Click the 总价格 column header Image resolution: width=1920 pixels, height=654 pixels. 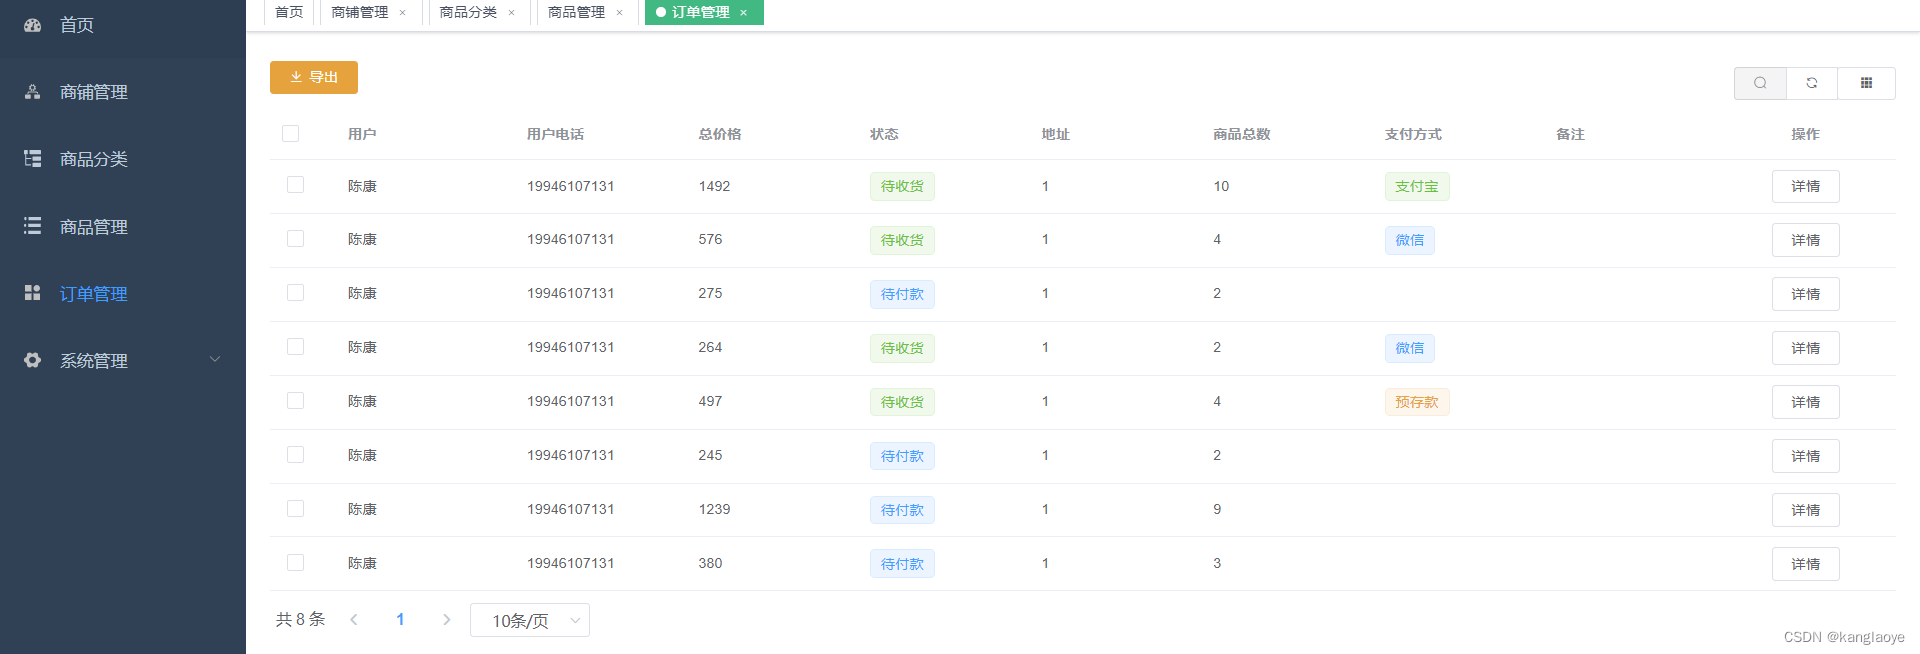point(720,134)
